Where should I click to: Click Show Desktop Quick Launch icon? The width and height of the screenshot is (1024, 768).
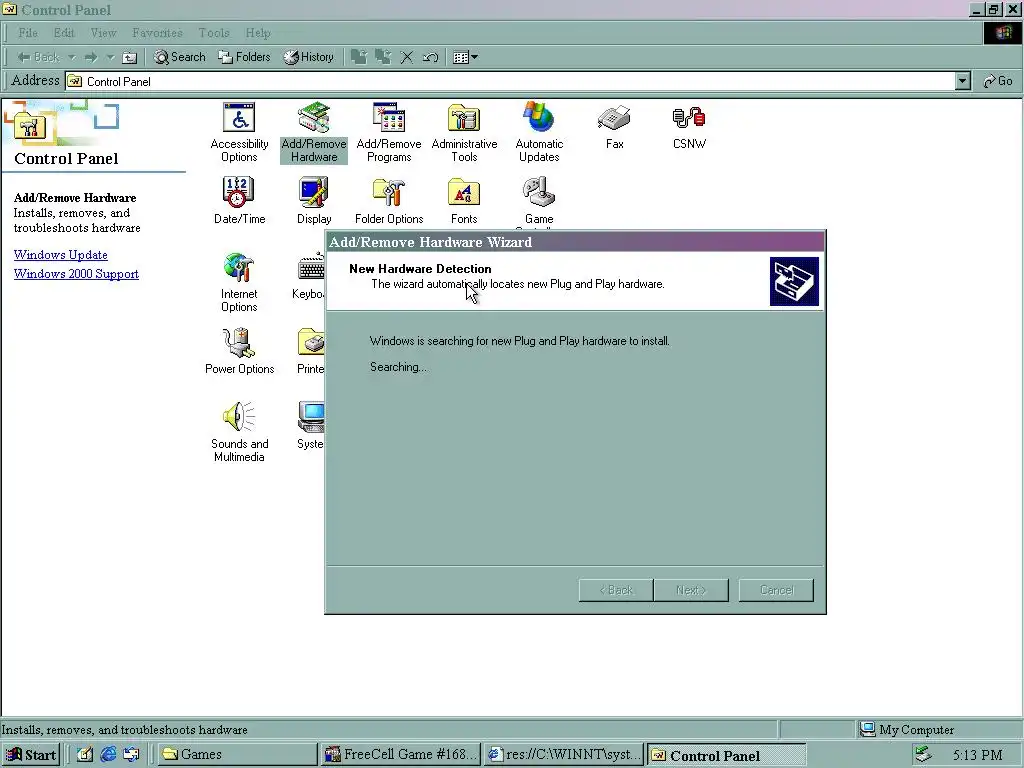[x=84, y=755]
